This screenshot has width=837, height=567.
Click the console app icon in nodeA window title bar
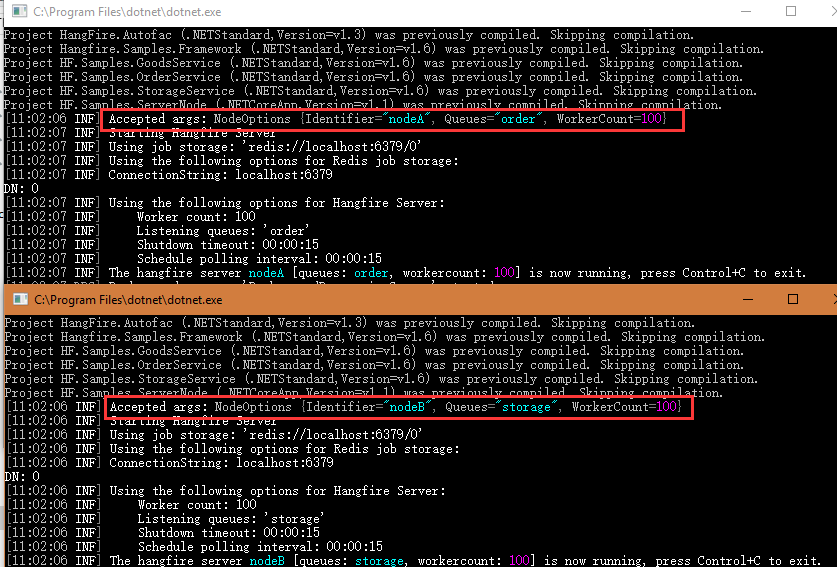point(20,11)
